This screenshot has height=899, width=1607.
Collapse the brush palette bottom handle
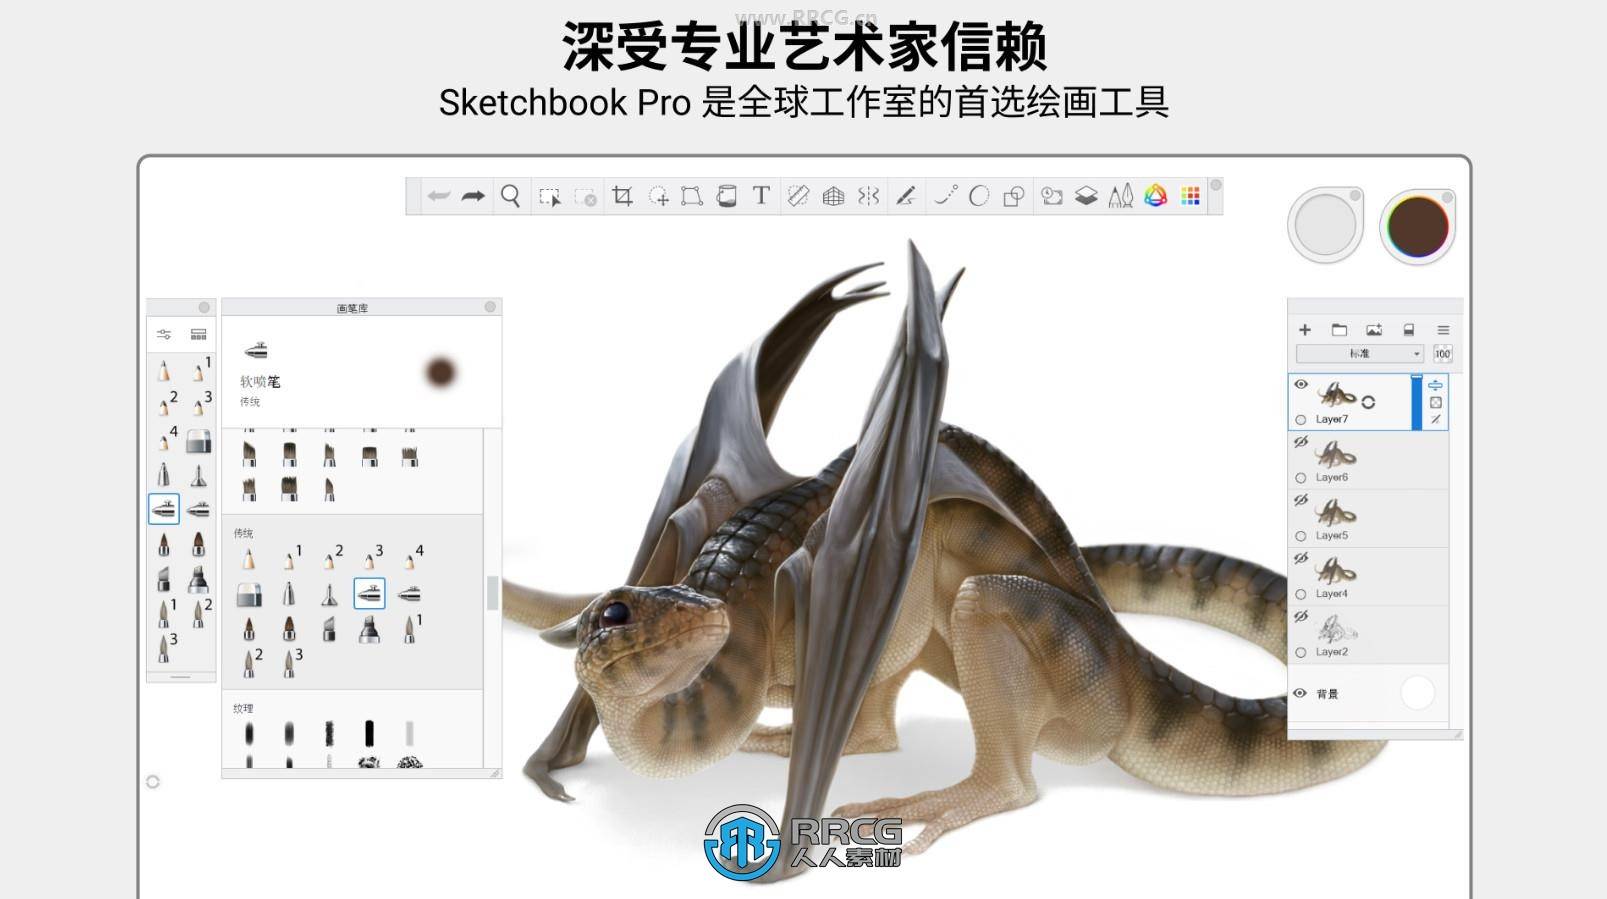[x=181, y=677]
